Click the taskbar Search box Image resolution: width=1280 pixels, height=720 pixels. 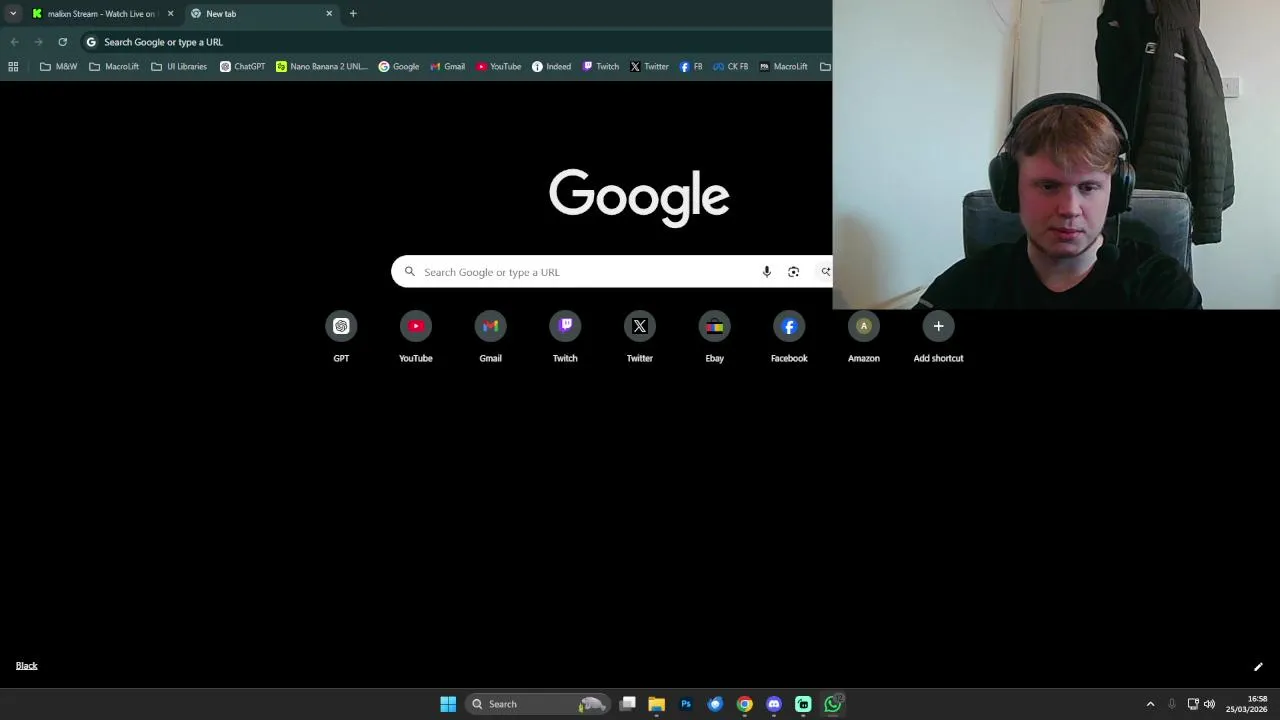tap(537, 704)
